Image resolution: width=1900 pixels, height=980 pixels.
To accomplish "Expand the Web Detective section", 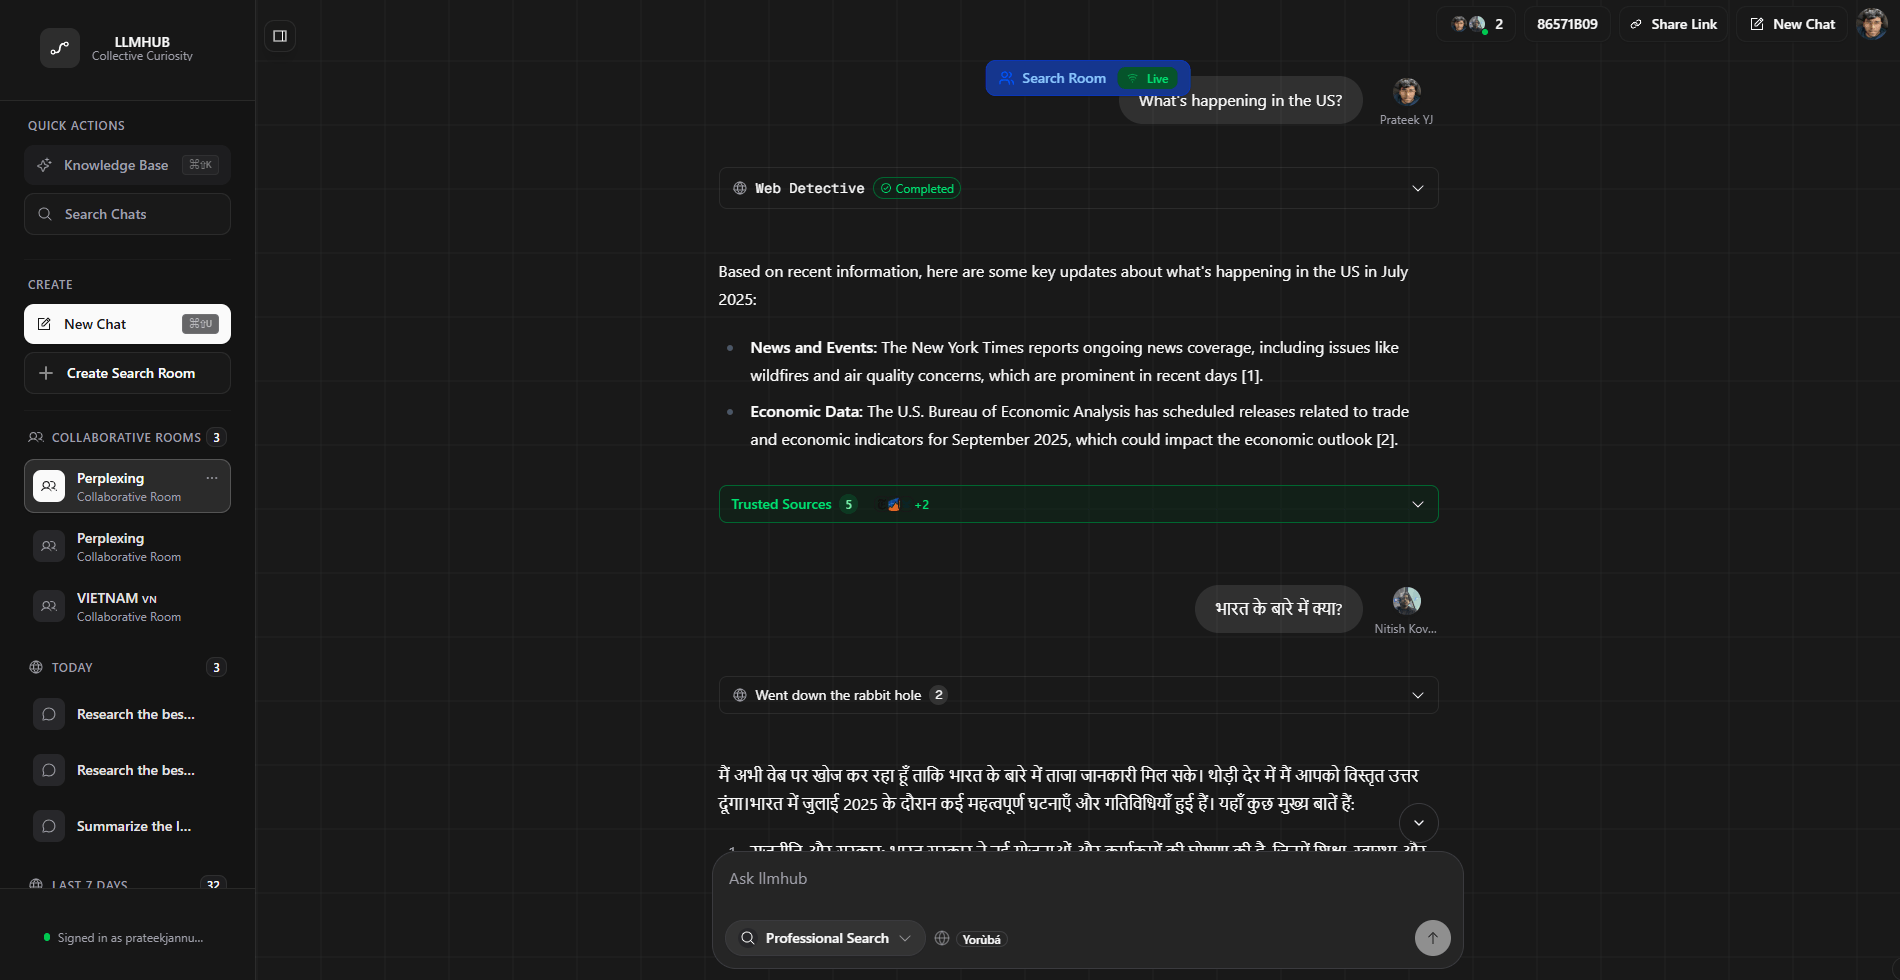I will pos(1078,188).
